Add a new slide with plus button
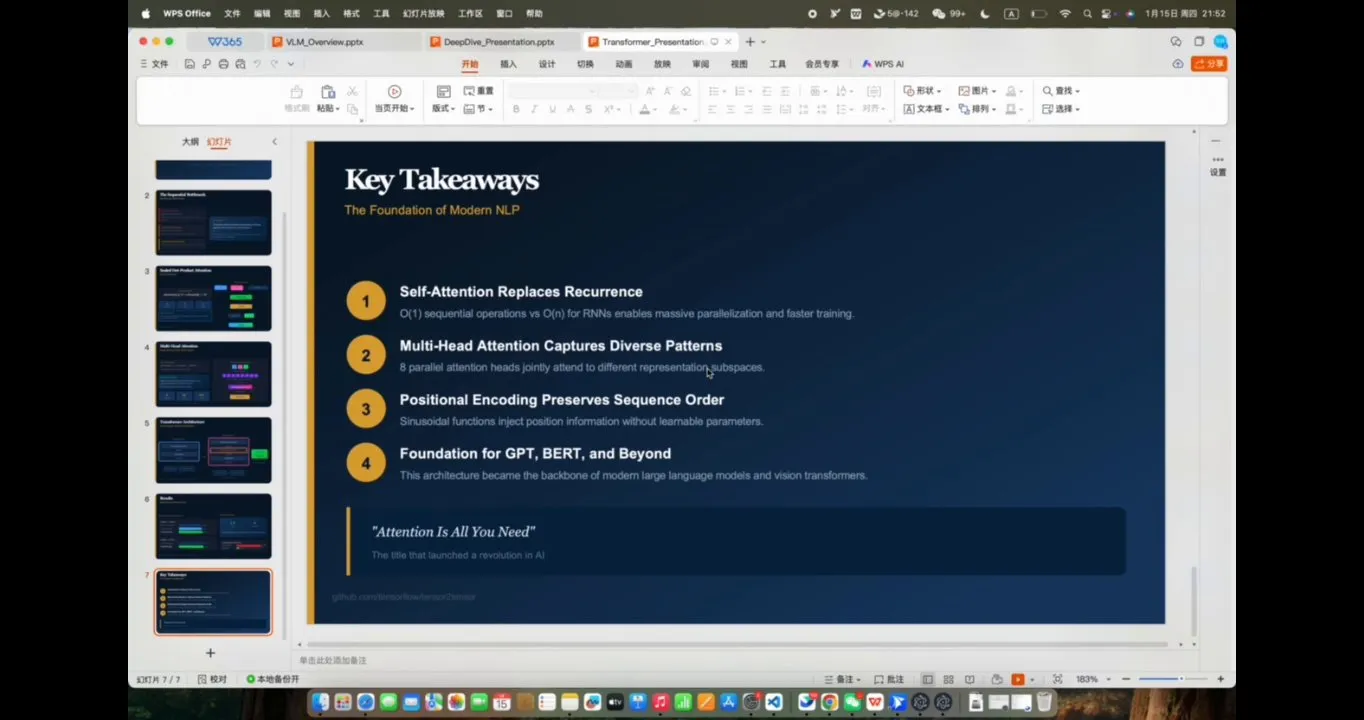This screenshot has height=720, width=1364. [210, 653]
